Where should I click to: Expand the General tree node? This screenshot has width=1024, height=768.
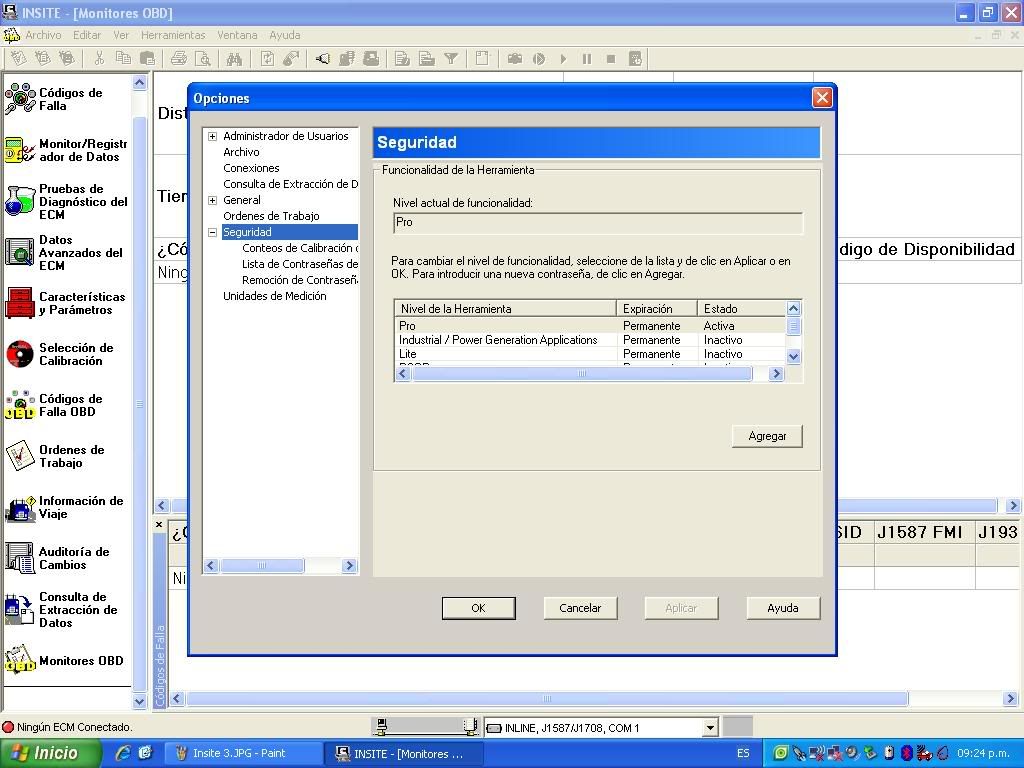point(212,200)
